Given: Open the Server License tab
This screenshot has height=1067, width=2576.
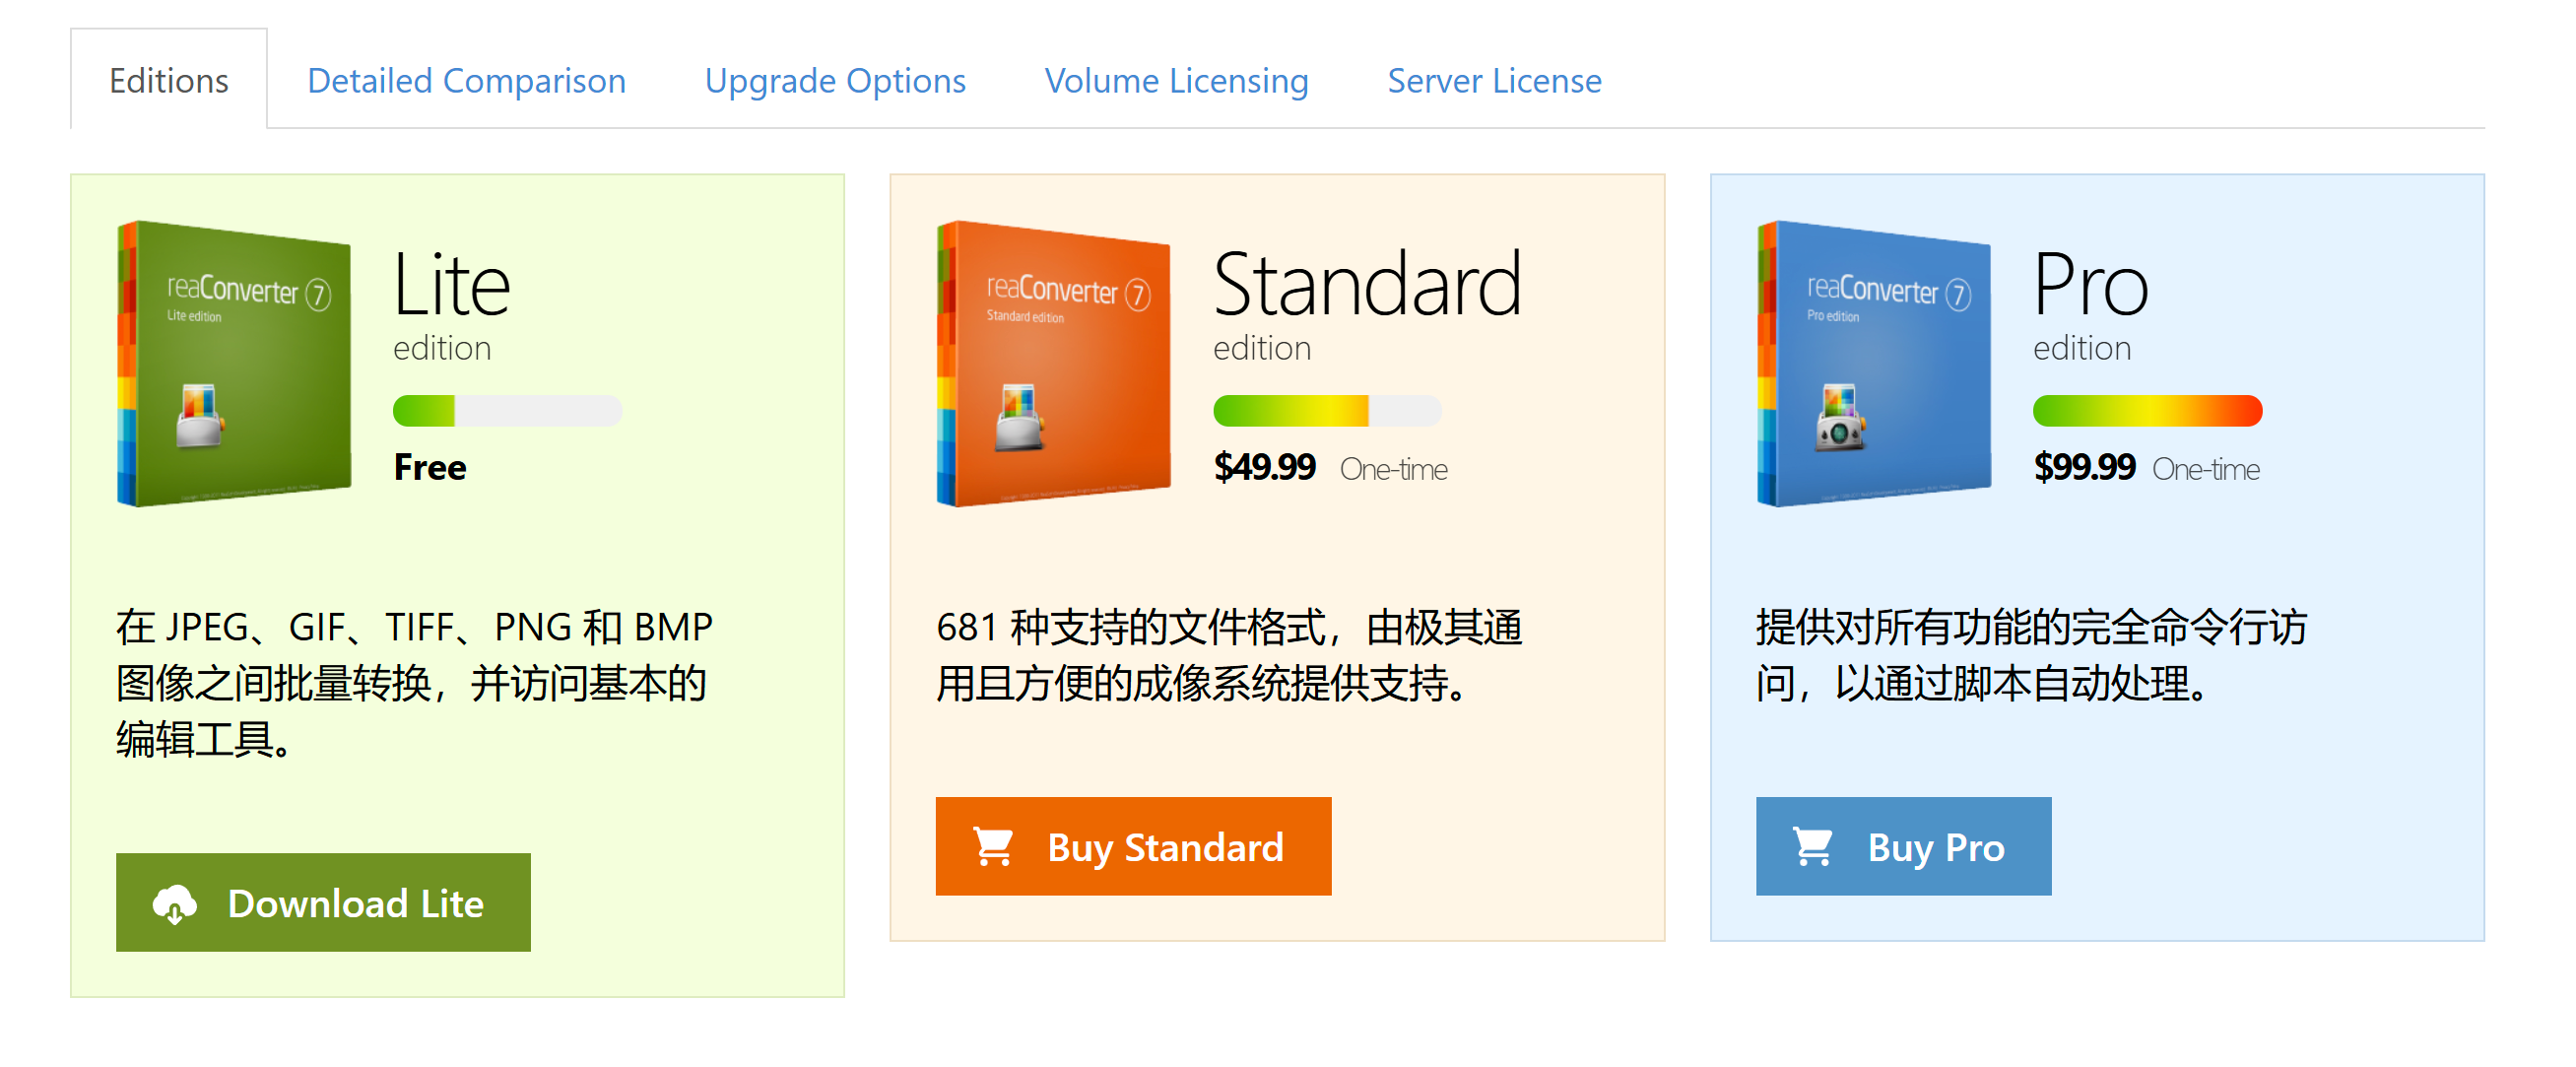Looking at the screenshot, I should [1492, 80].
